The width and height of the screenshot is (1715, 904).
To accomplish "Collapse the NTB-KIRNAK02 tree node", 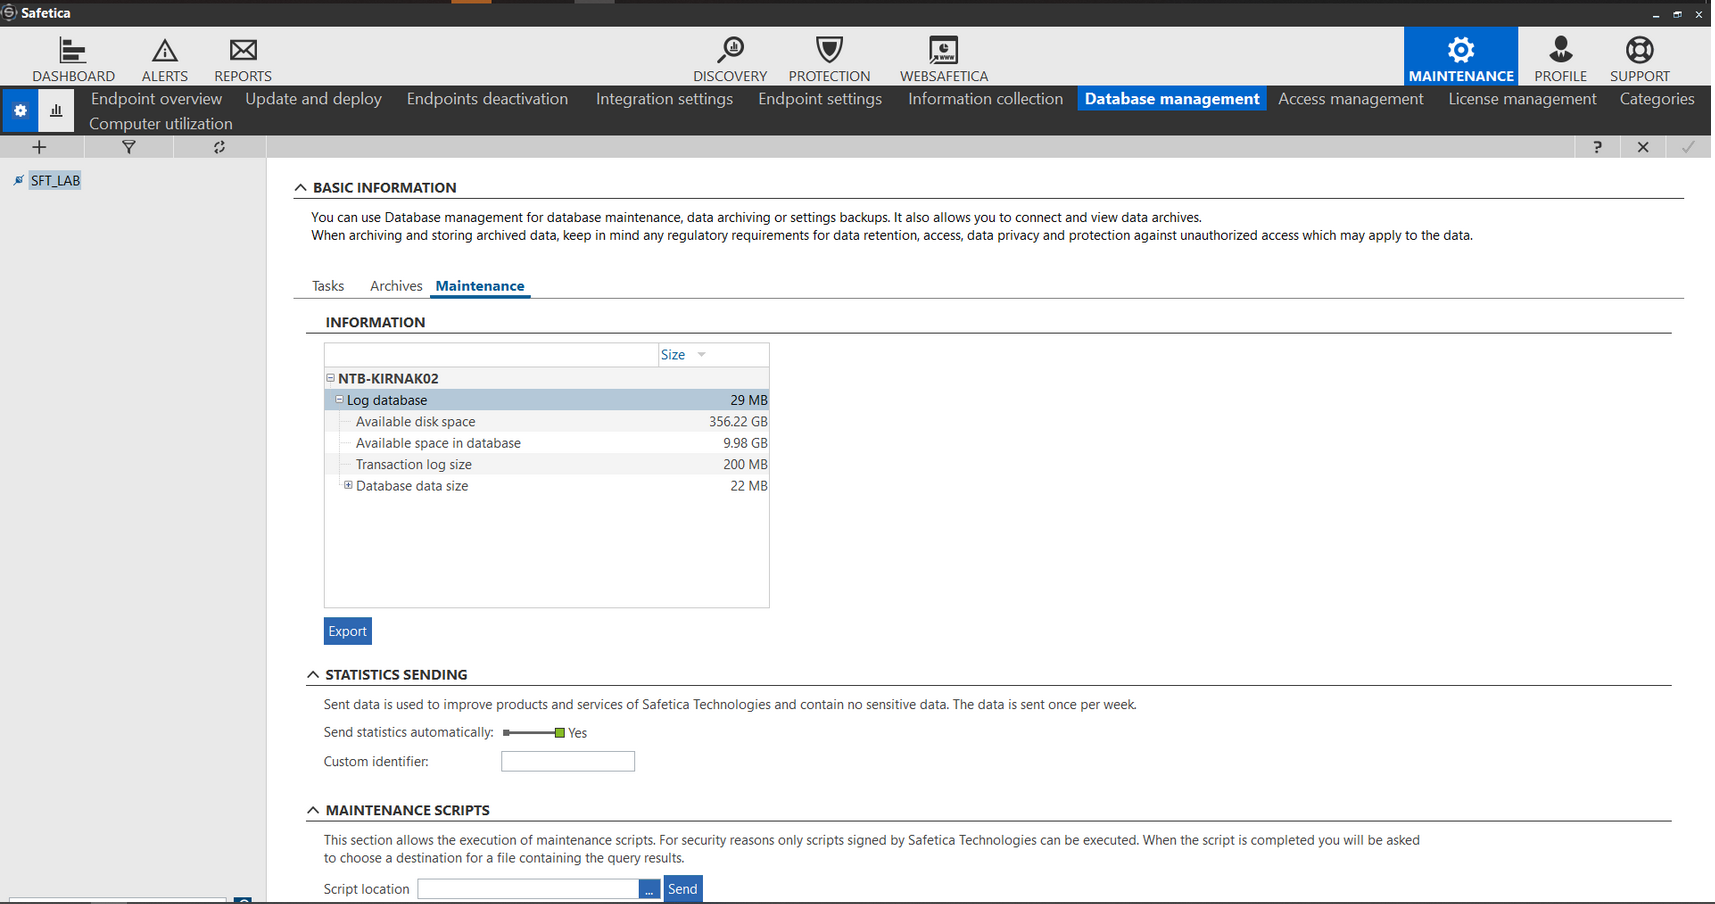I will [330, 378].
